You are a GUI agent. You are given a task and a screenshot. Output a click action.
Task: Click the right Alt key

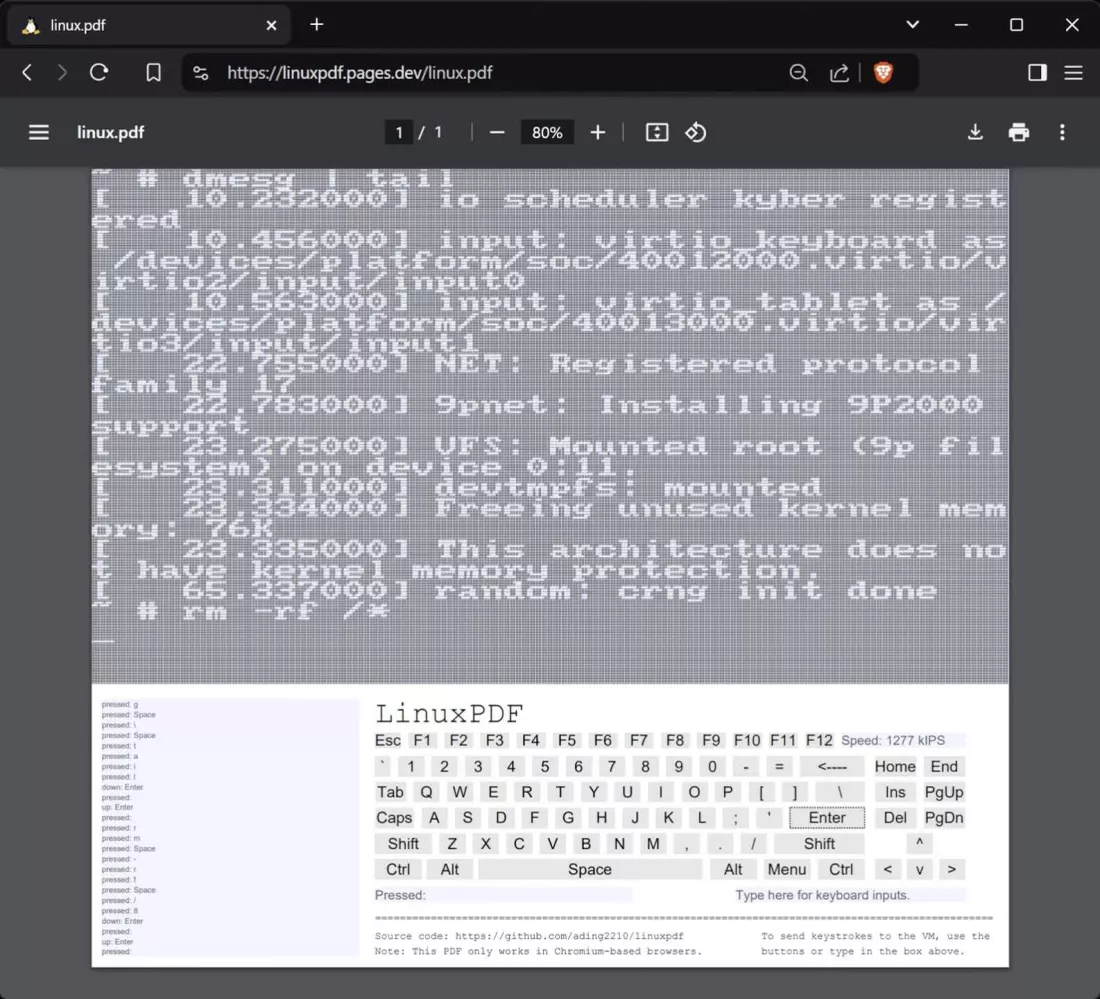(733, 870)
